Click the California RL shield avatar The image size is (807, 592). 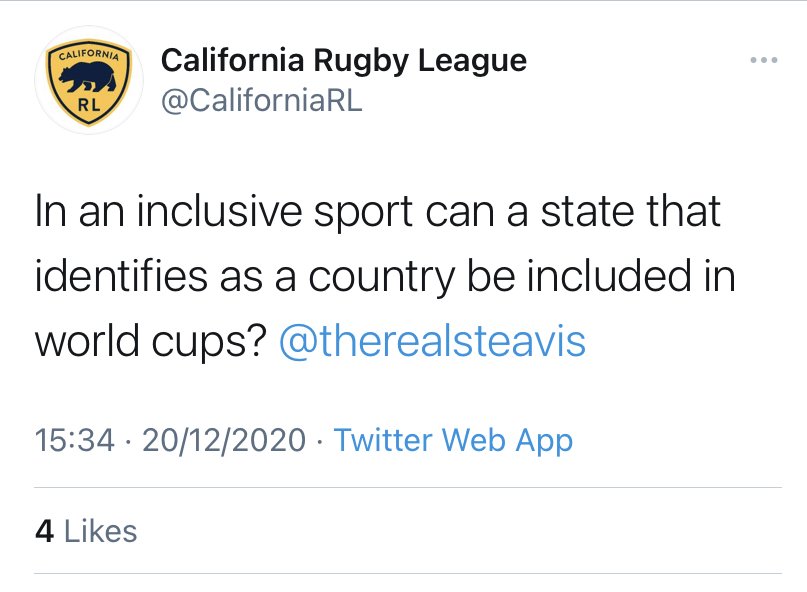pyautogui.click(x=89, y=80)
